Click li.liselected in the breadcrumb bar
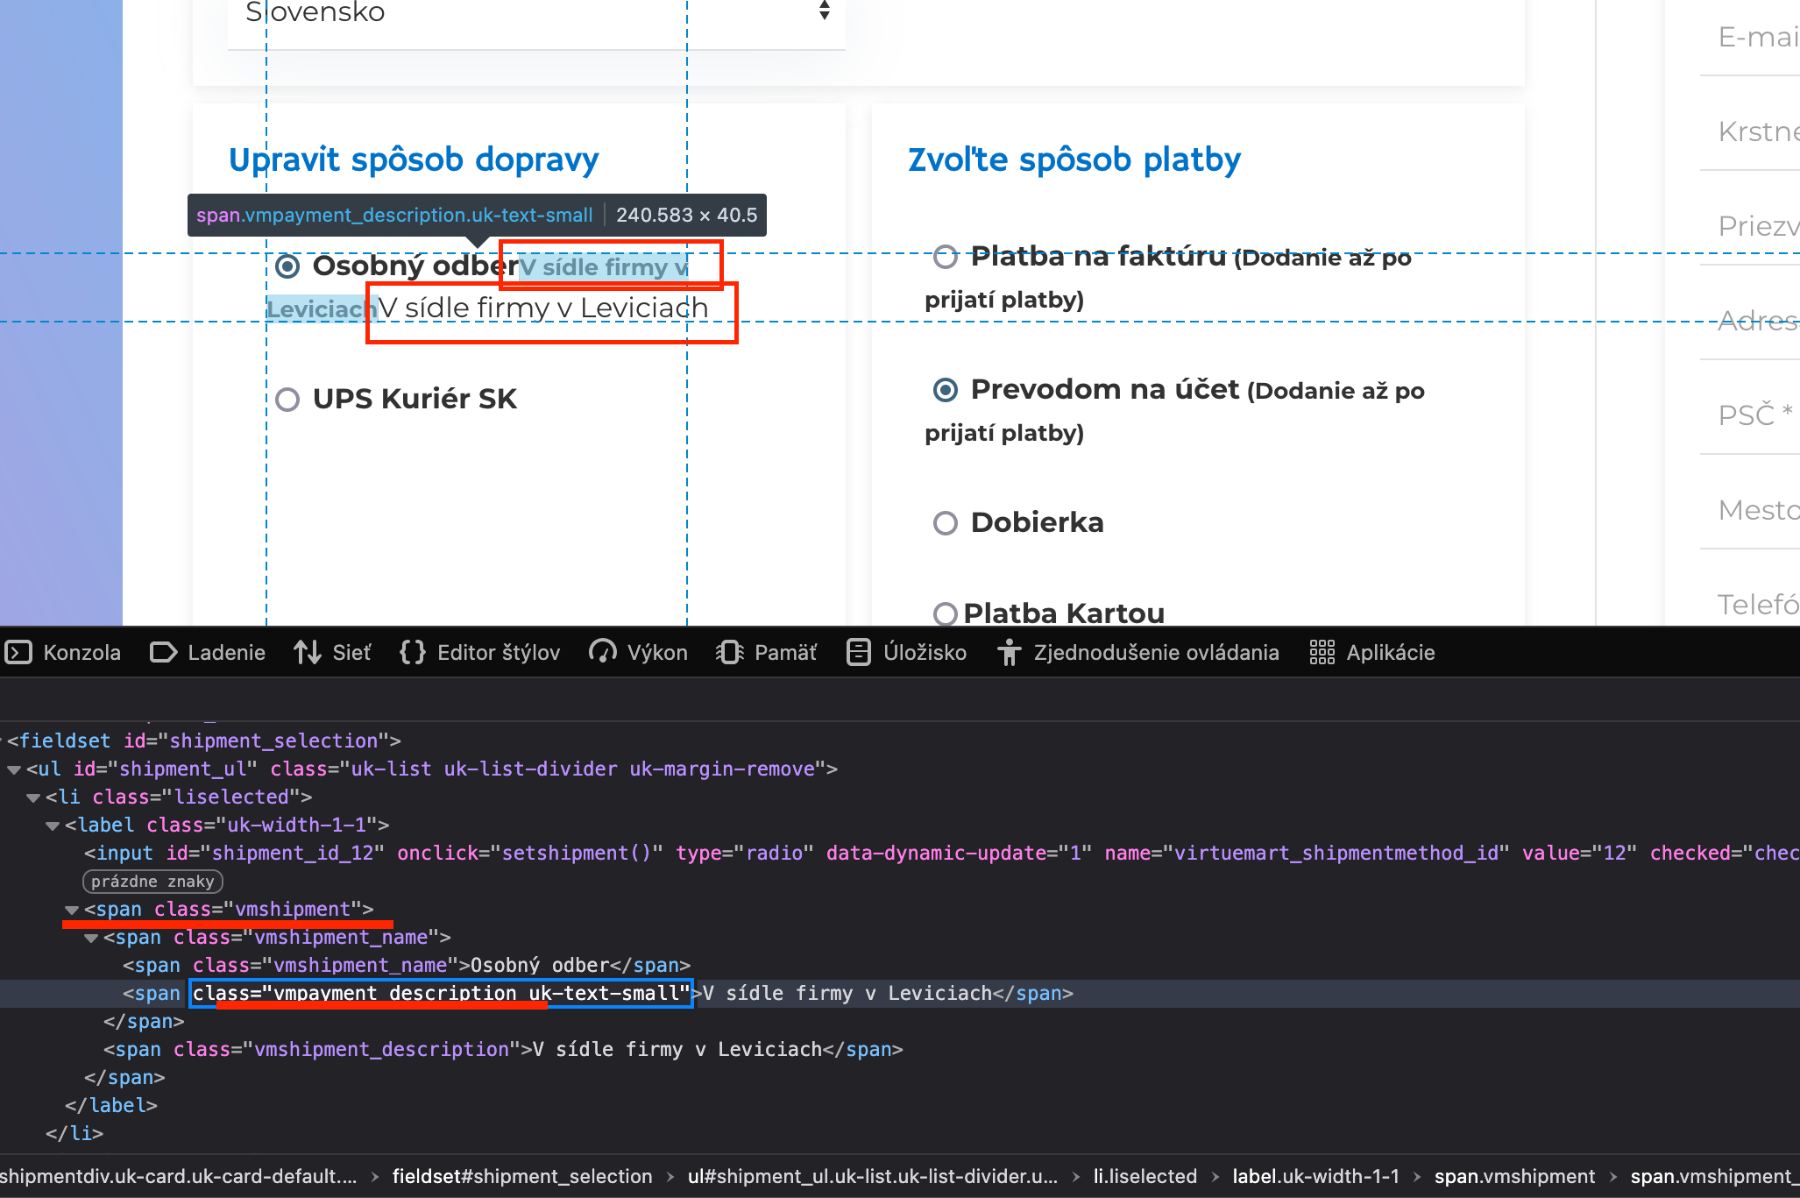 point(1144,1177)
